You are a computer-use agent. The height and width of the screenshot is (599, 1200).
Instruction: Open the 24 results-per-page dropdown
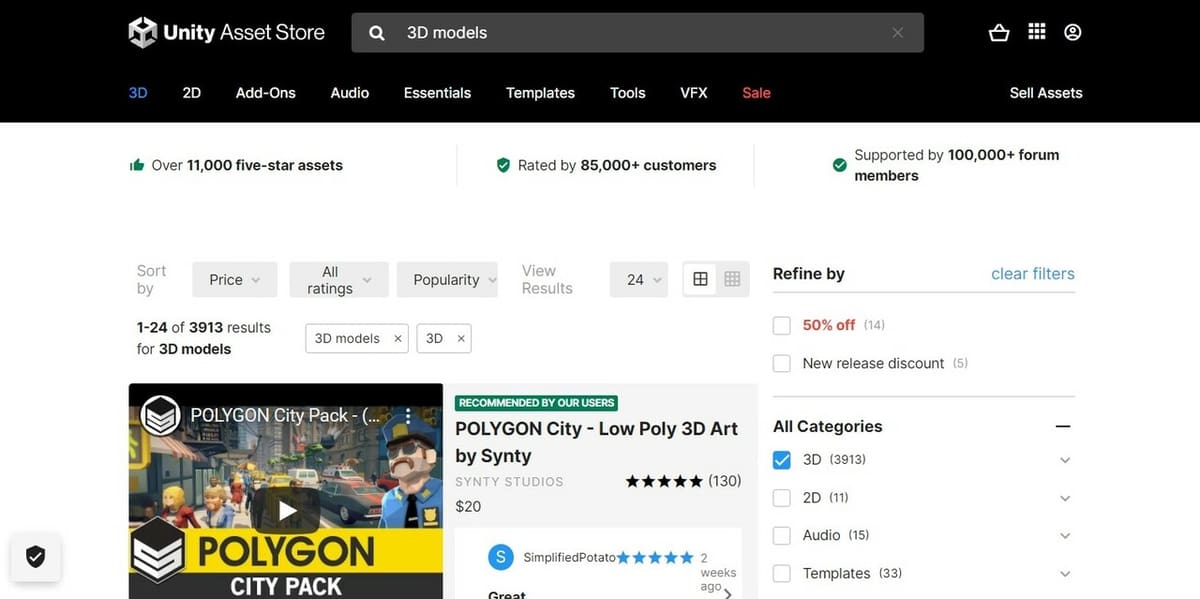639,280
